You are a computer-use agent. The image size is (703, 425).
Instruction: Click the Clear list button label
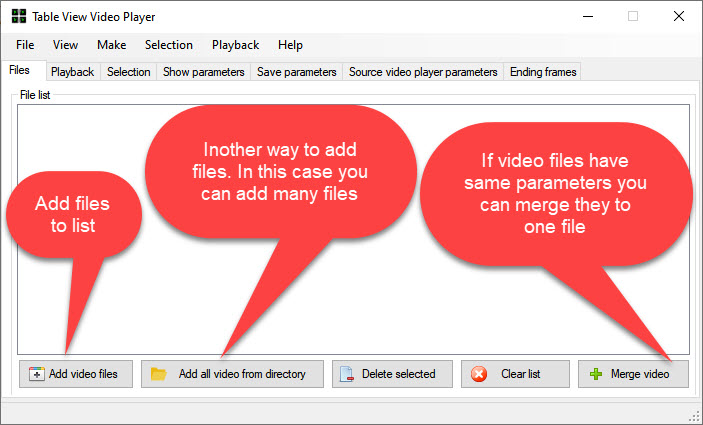tap(521, 374)
